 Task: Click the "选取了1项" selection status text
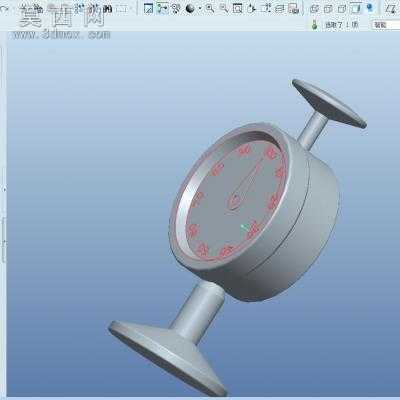(342, 25)
